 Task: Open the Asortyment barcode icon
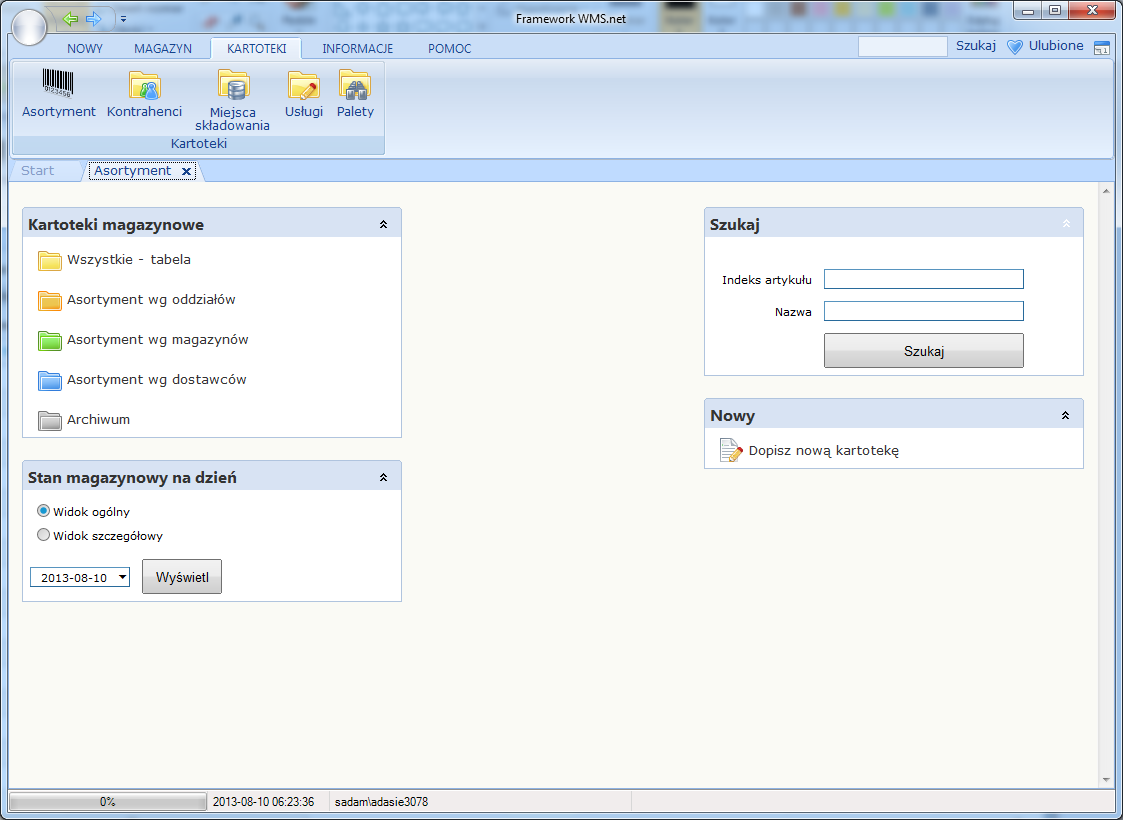click(58, 84)
